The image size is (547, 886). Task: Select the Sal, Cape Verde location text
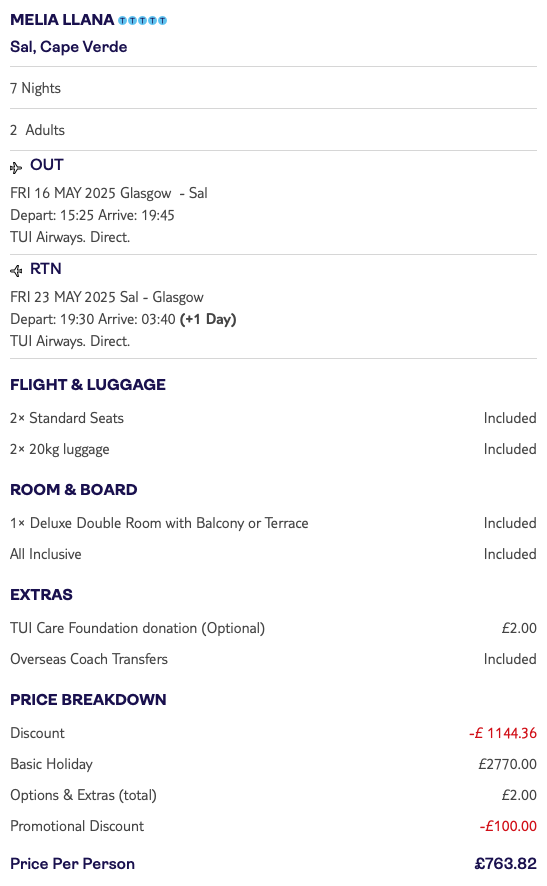tap(68, 47)
